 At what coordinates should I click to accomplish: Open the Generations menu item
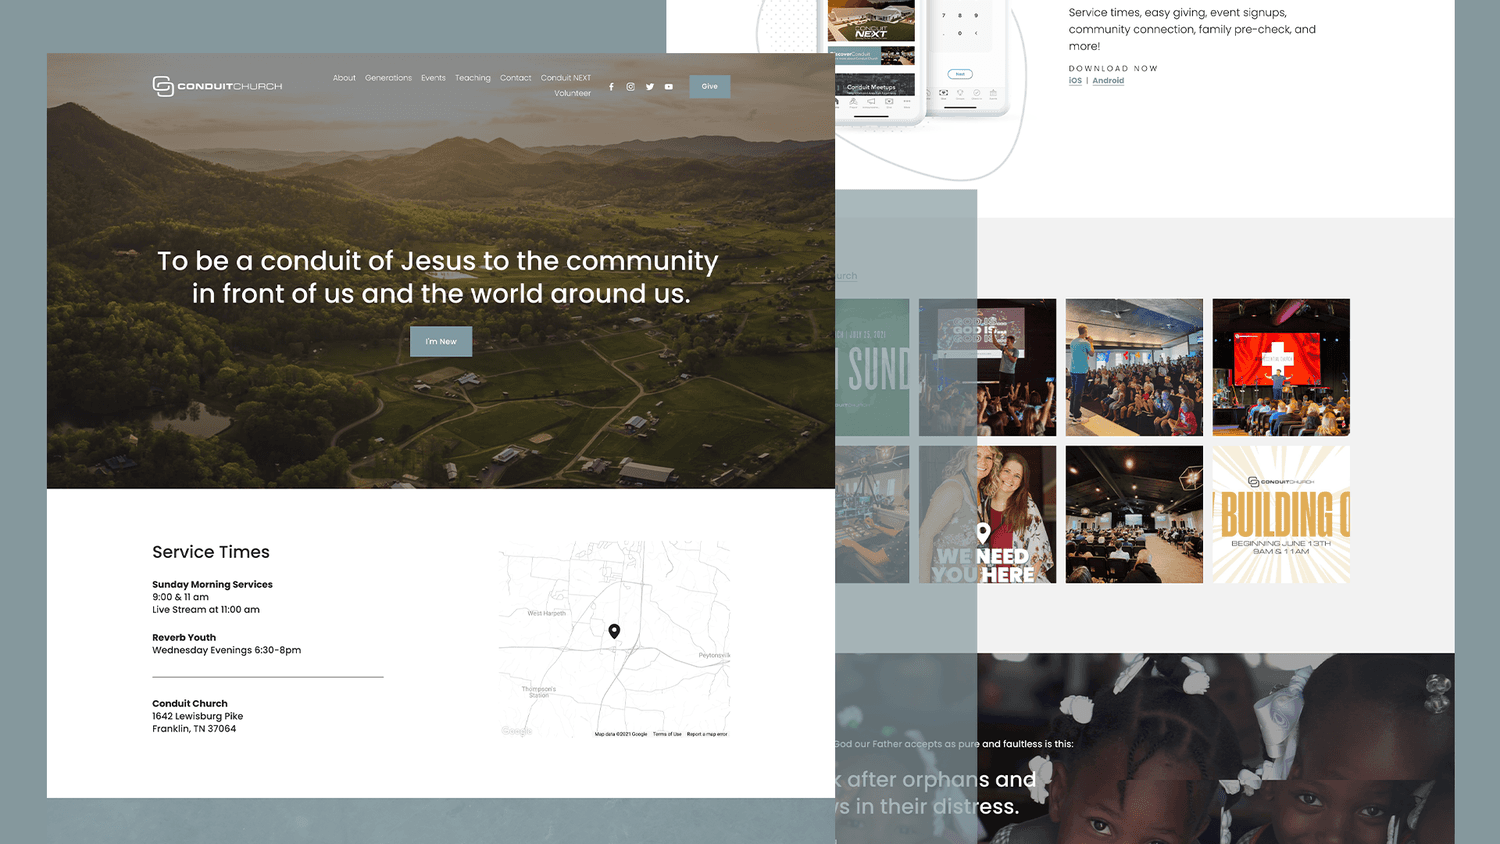pyautogui.click(x=388, y=78)
